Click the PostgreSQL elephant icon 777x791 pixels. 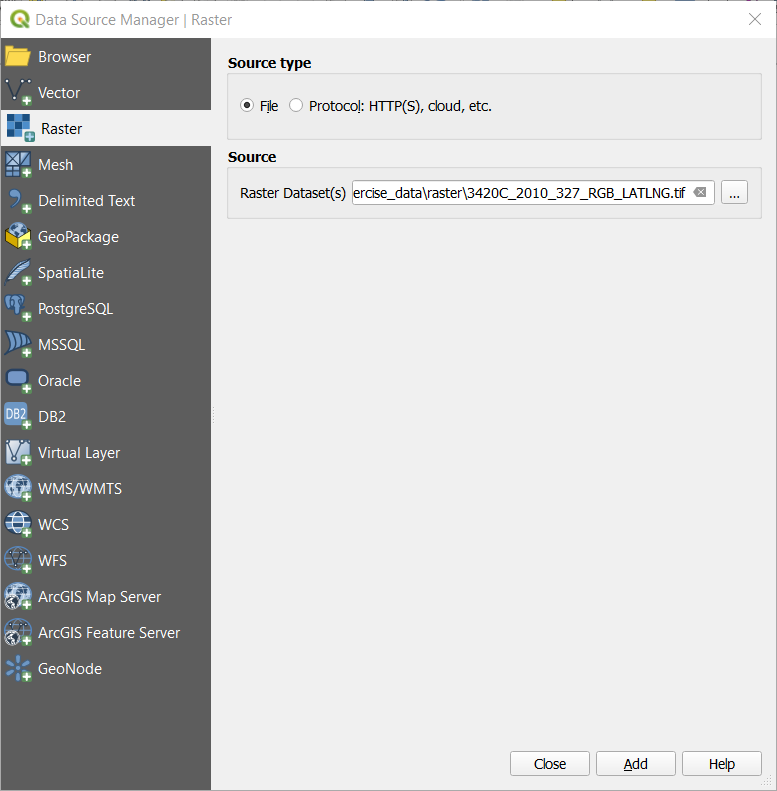coord(18,309)
